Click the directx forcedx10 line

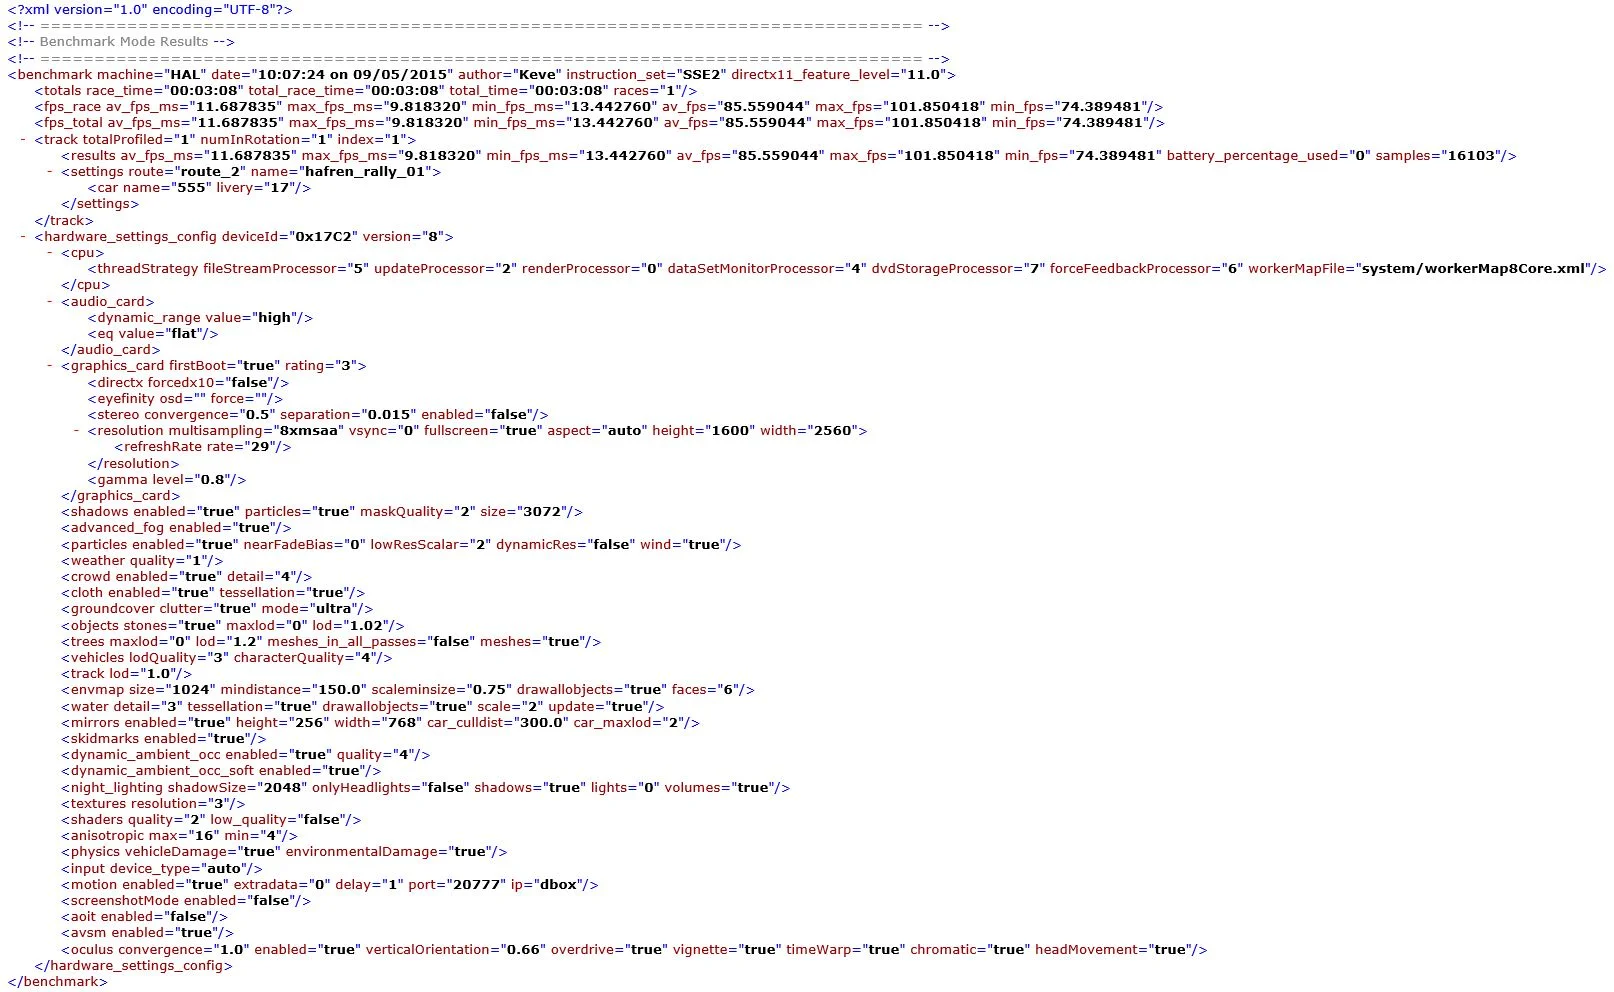189,383
